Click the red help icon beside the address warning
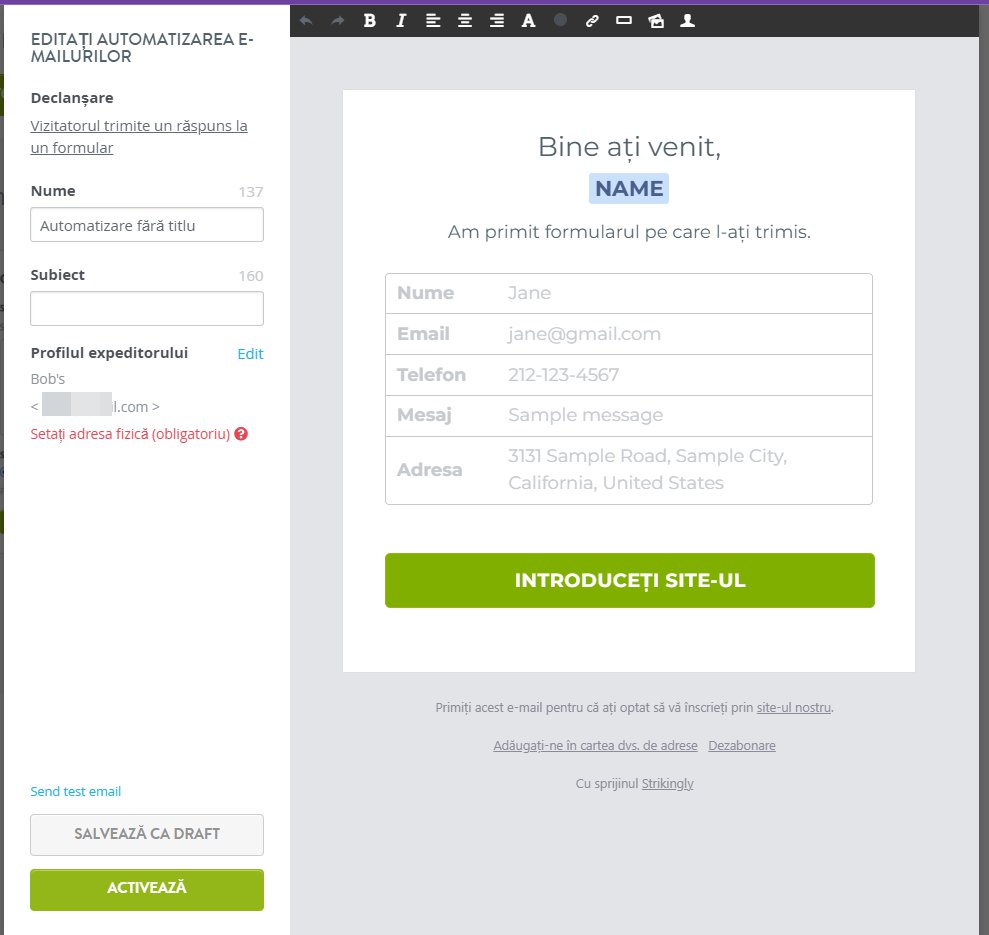 [241, 434]
